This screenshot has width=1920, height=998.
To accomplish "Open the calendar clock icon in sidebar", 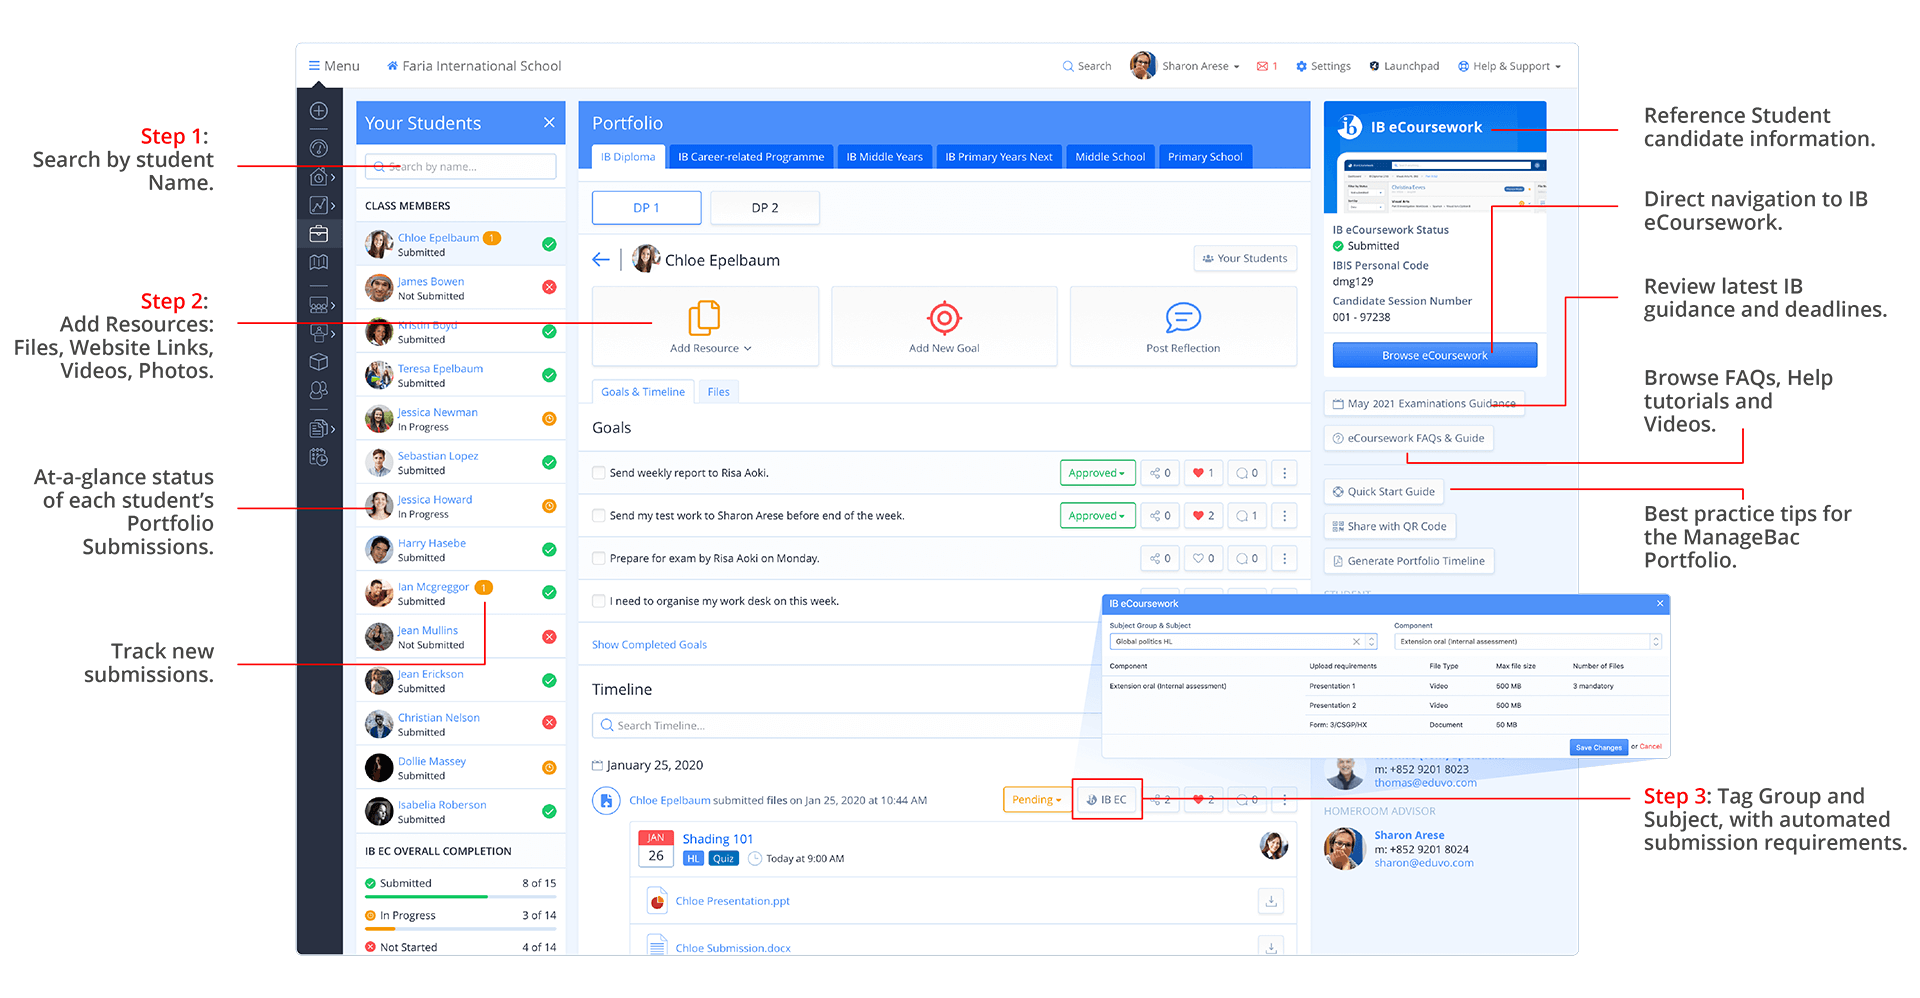I will click(x=319, y=457).
